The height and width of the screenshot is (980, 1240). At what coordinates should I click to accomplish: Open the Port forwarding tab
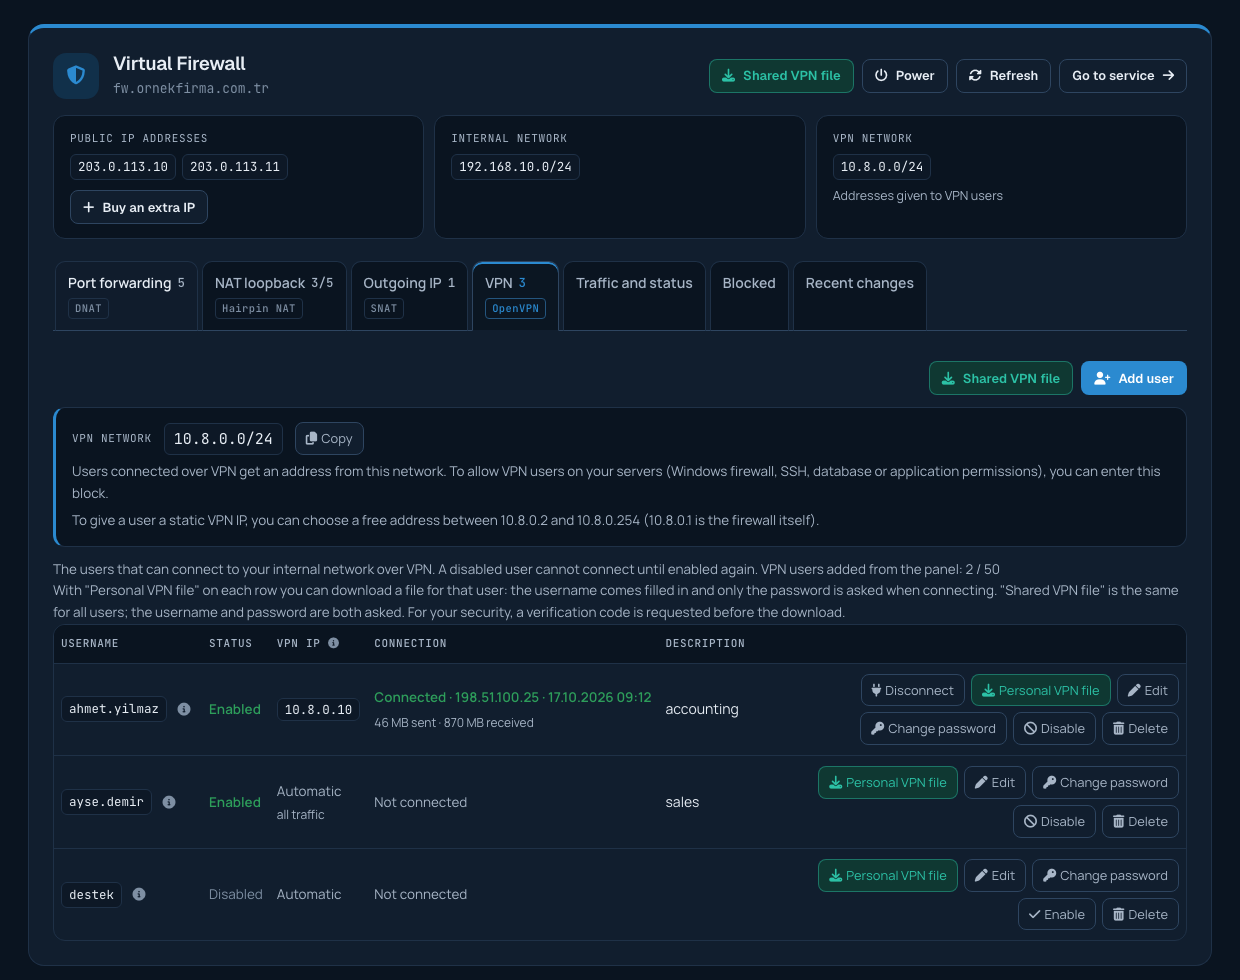(126, 295)
